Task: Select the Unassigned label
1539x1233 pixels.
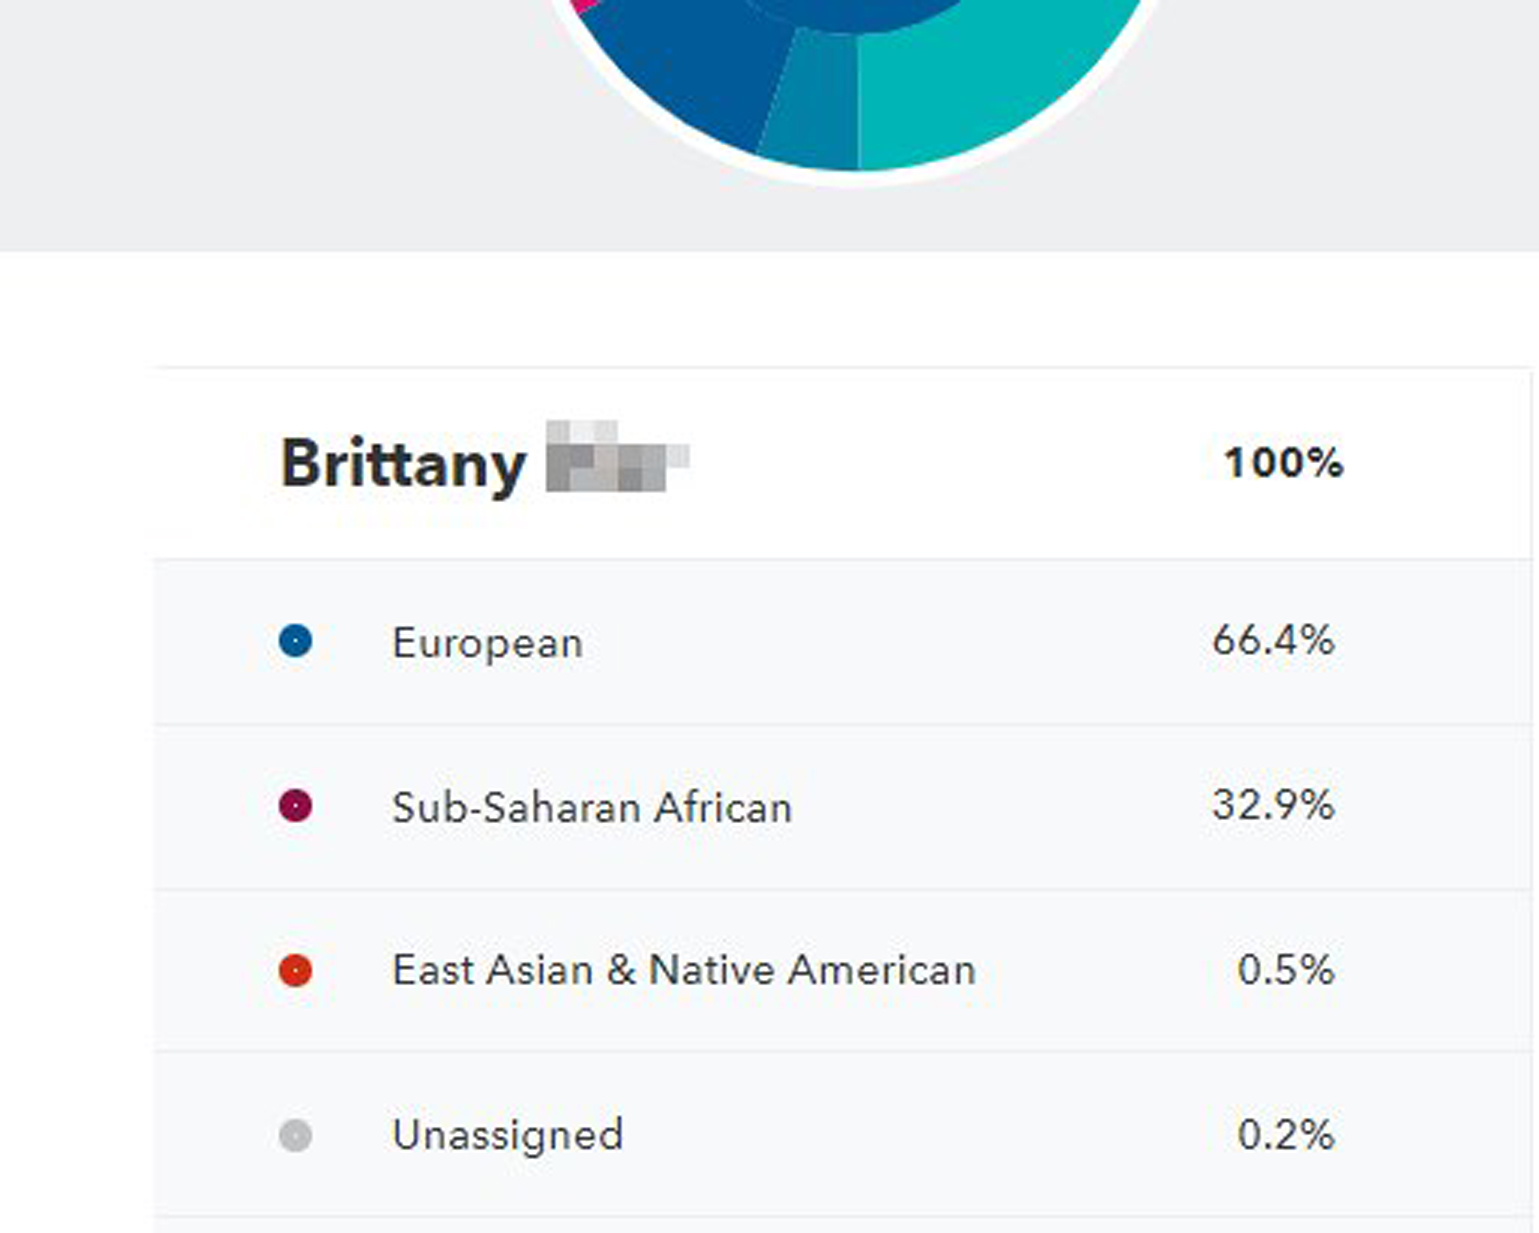Action: pos(508,1136)
